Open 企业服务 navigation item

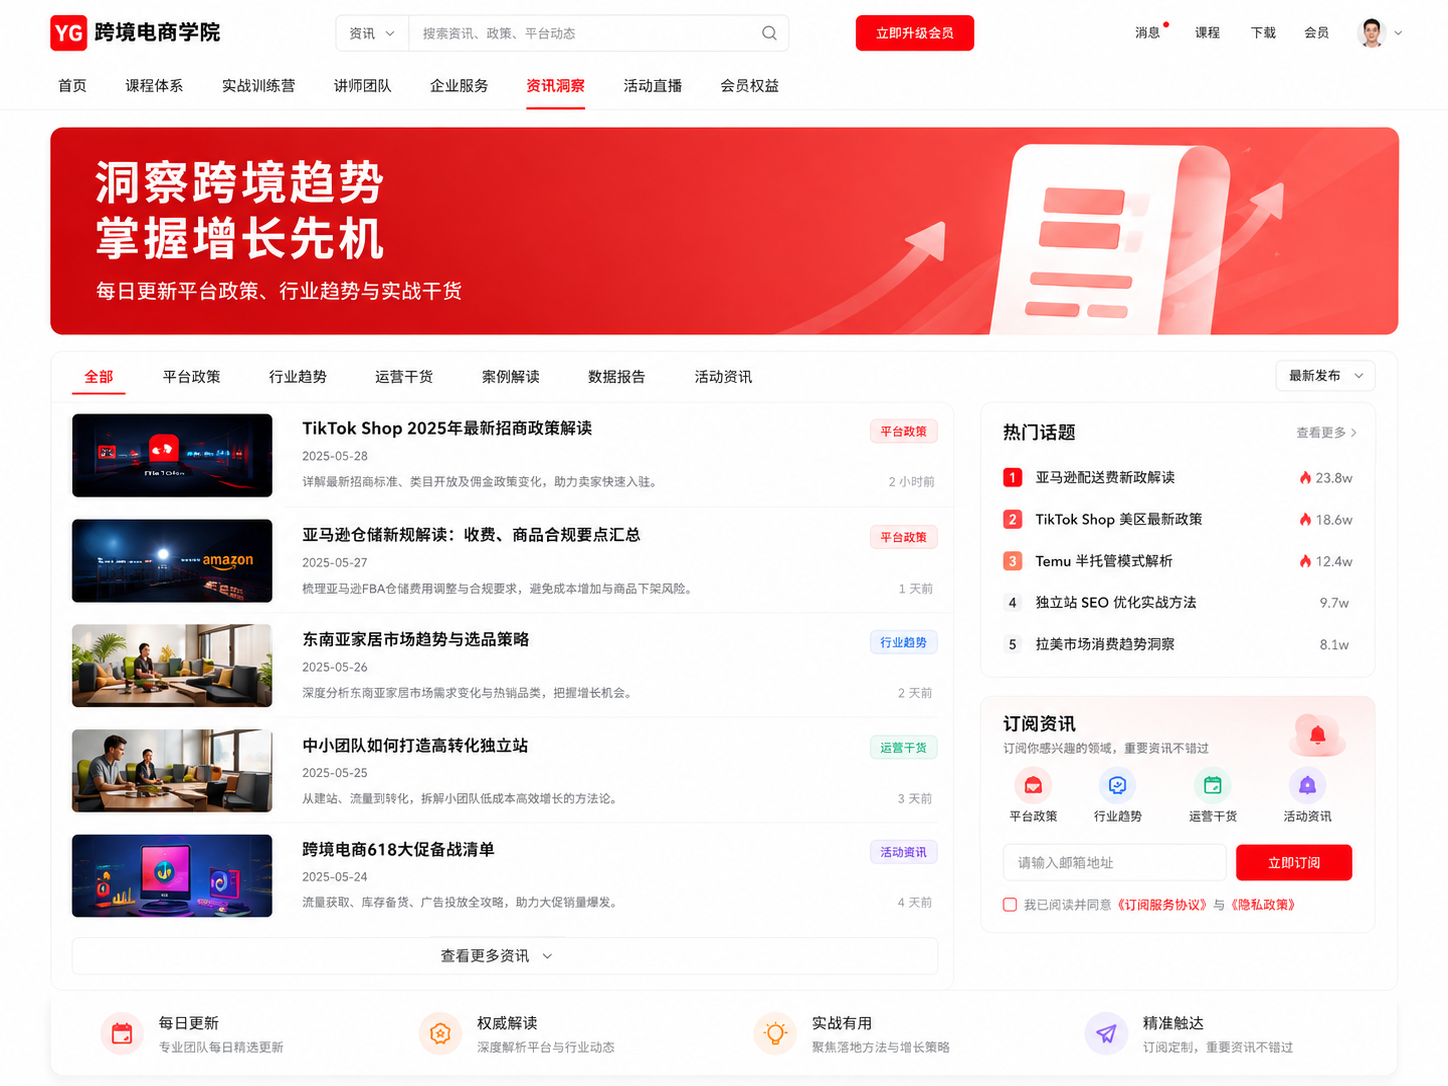point(459,86)
